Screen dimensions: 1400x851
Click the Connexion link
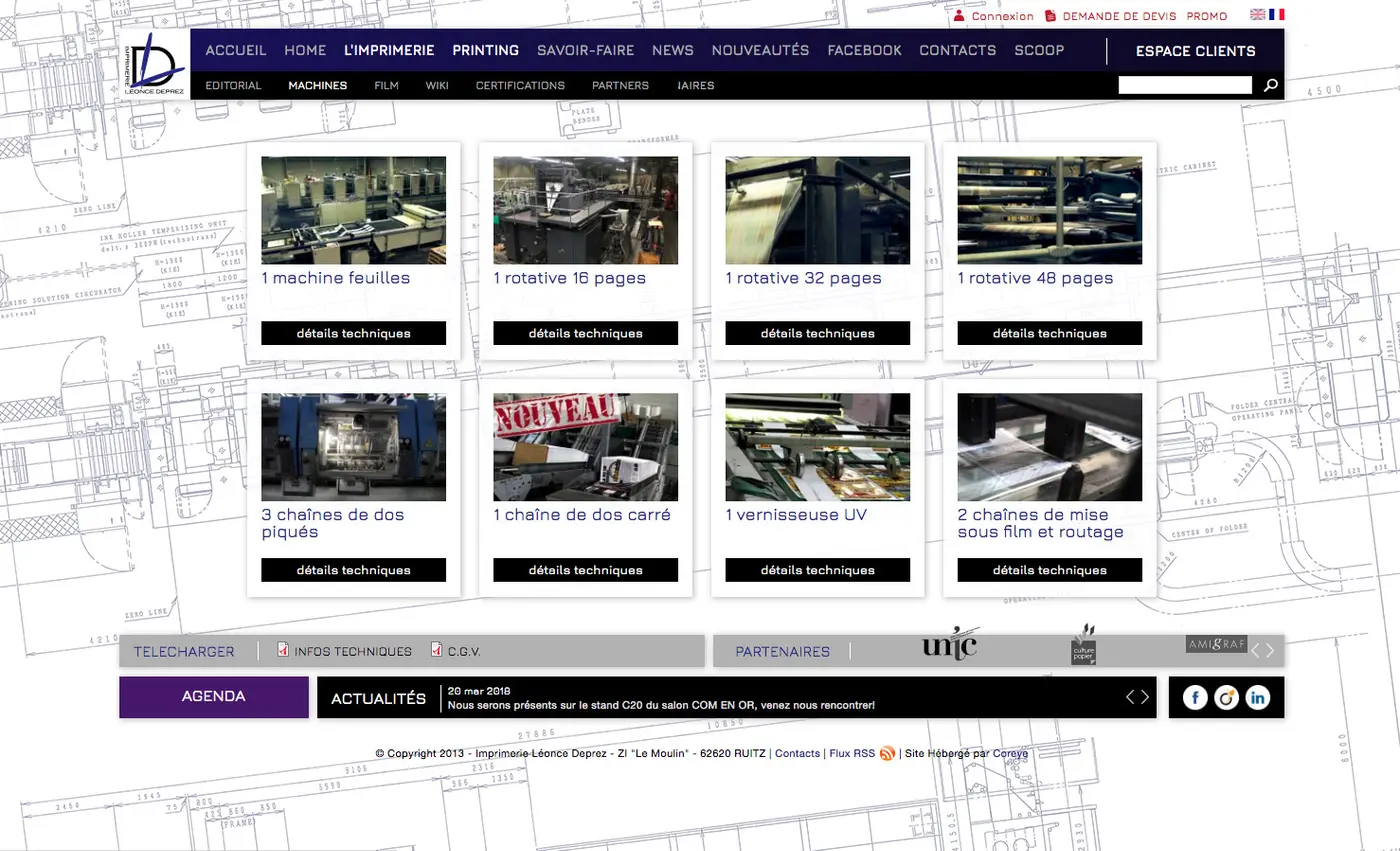[x=1003, y=16]
